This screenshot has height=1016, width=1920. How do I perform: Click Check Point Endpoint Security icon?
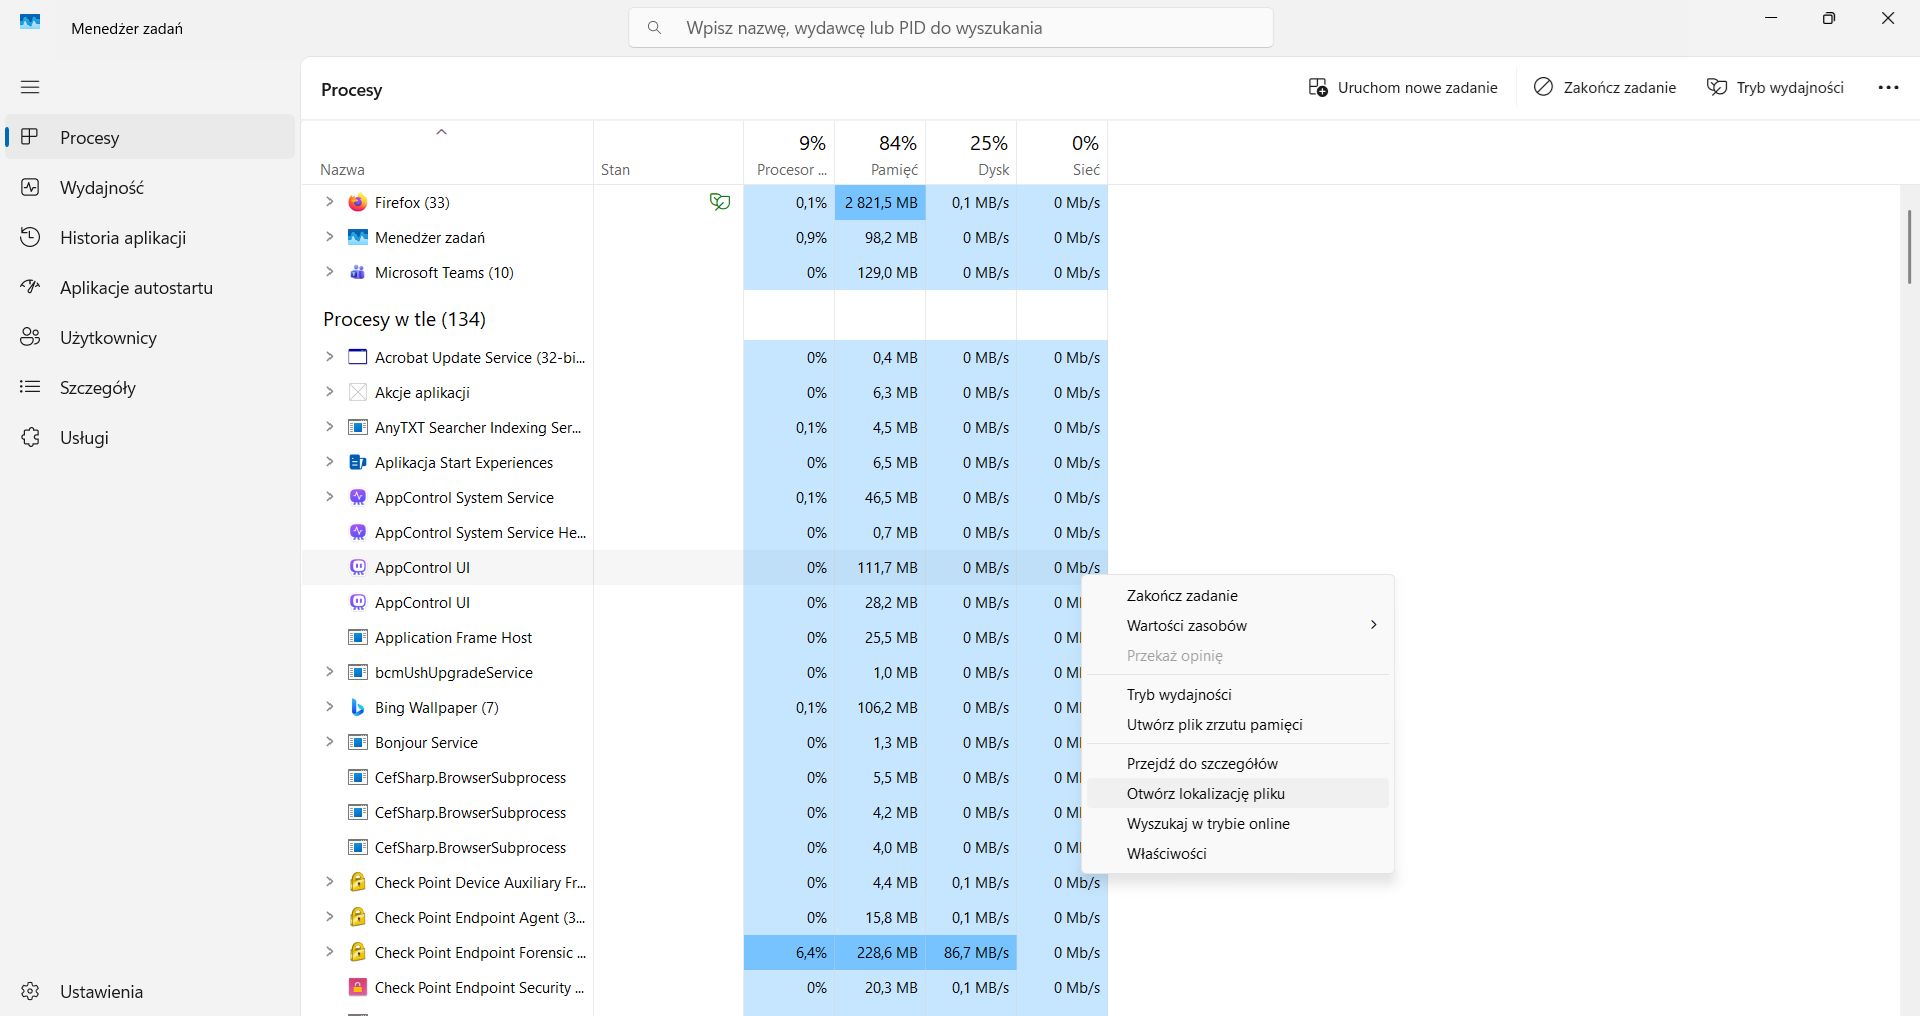coord(357,987)
